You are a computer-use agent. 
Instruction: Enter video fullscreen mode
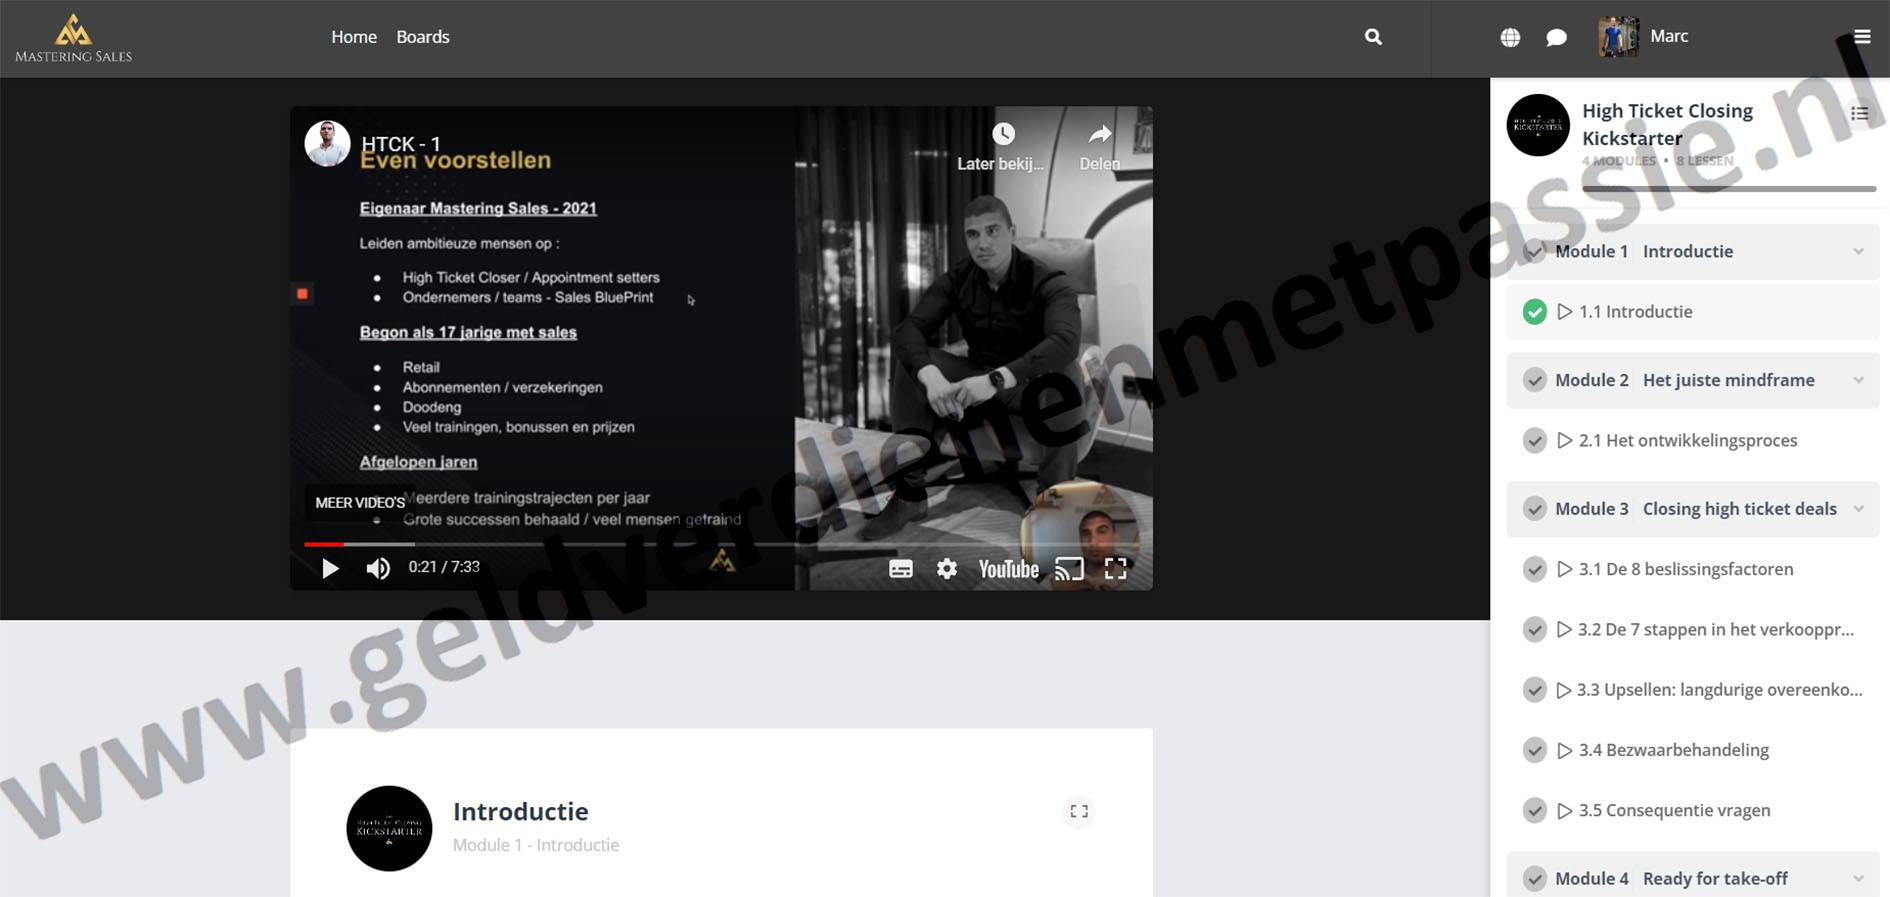(1115, 569)
